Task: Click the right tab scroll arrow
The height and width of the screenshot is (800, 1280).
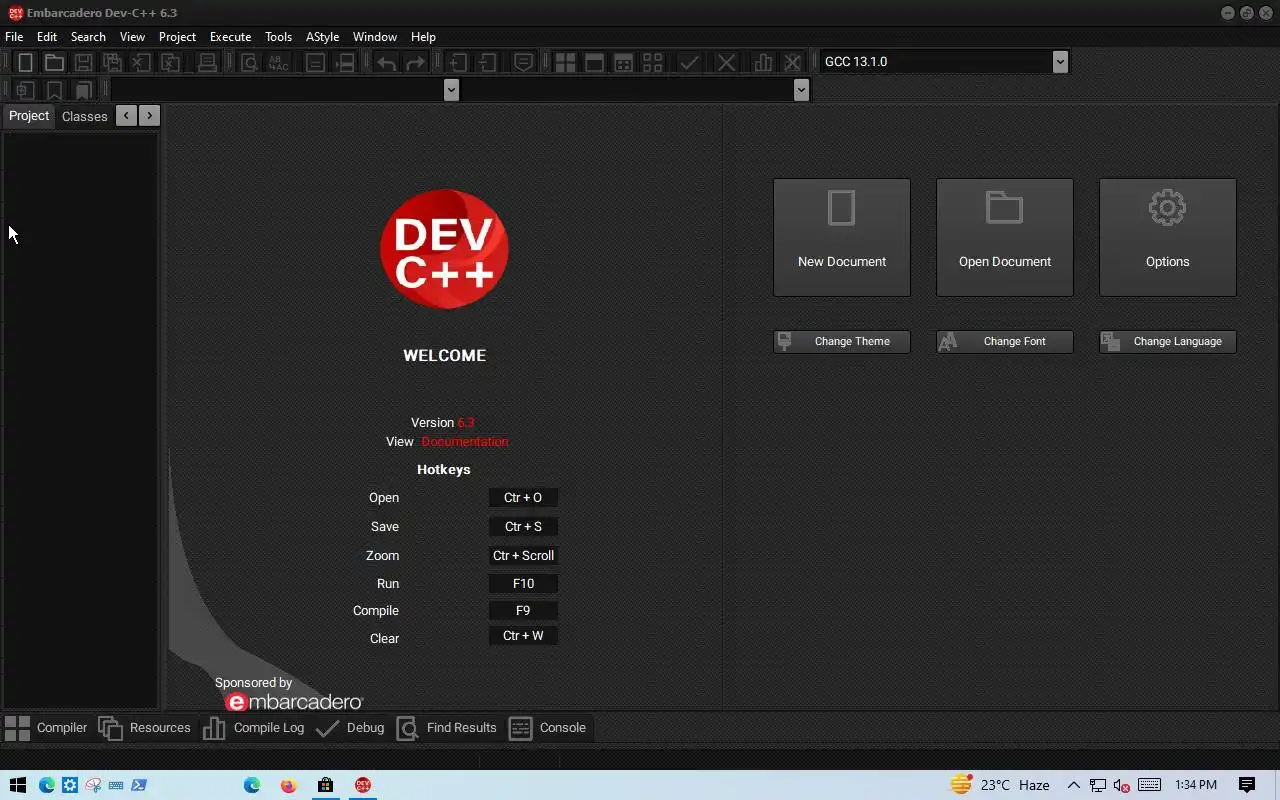Action: click(150, 116)
